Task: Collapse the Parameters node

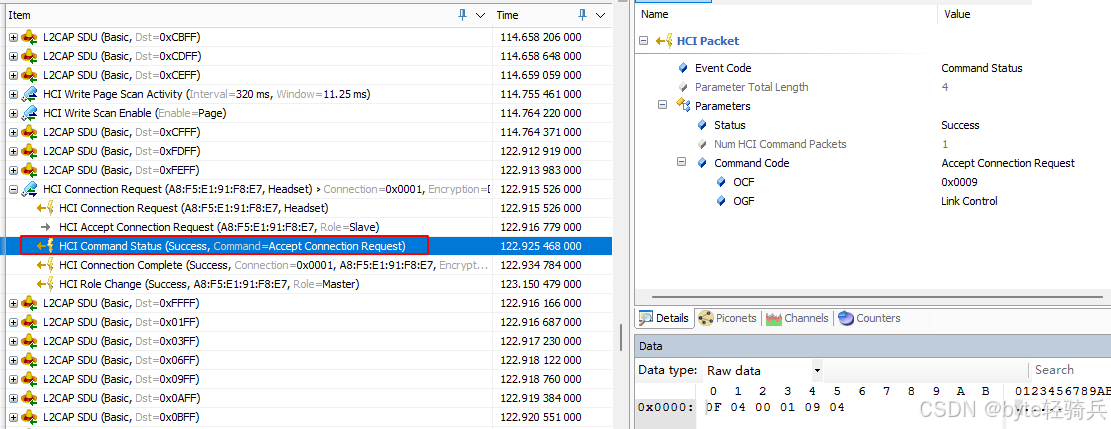Action: tap(662, 104)
